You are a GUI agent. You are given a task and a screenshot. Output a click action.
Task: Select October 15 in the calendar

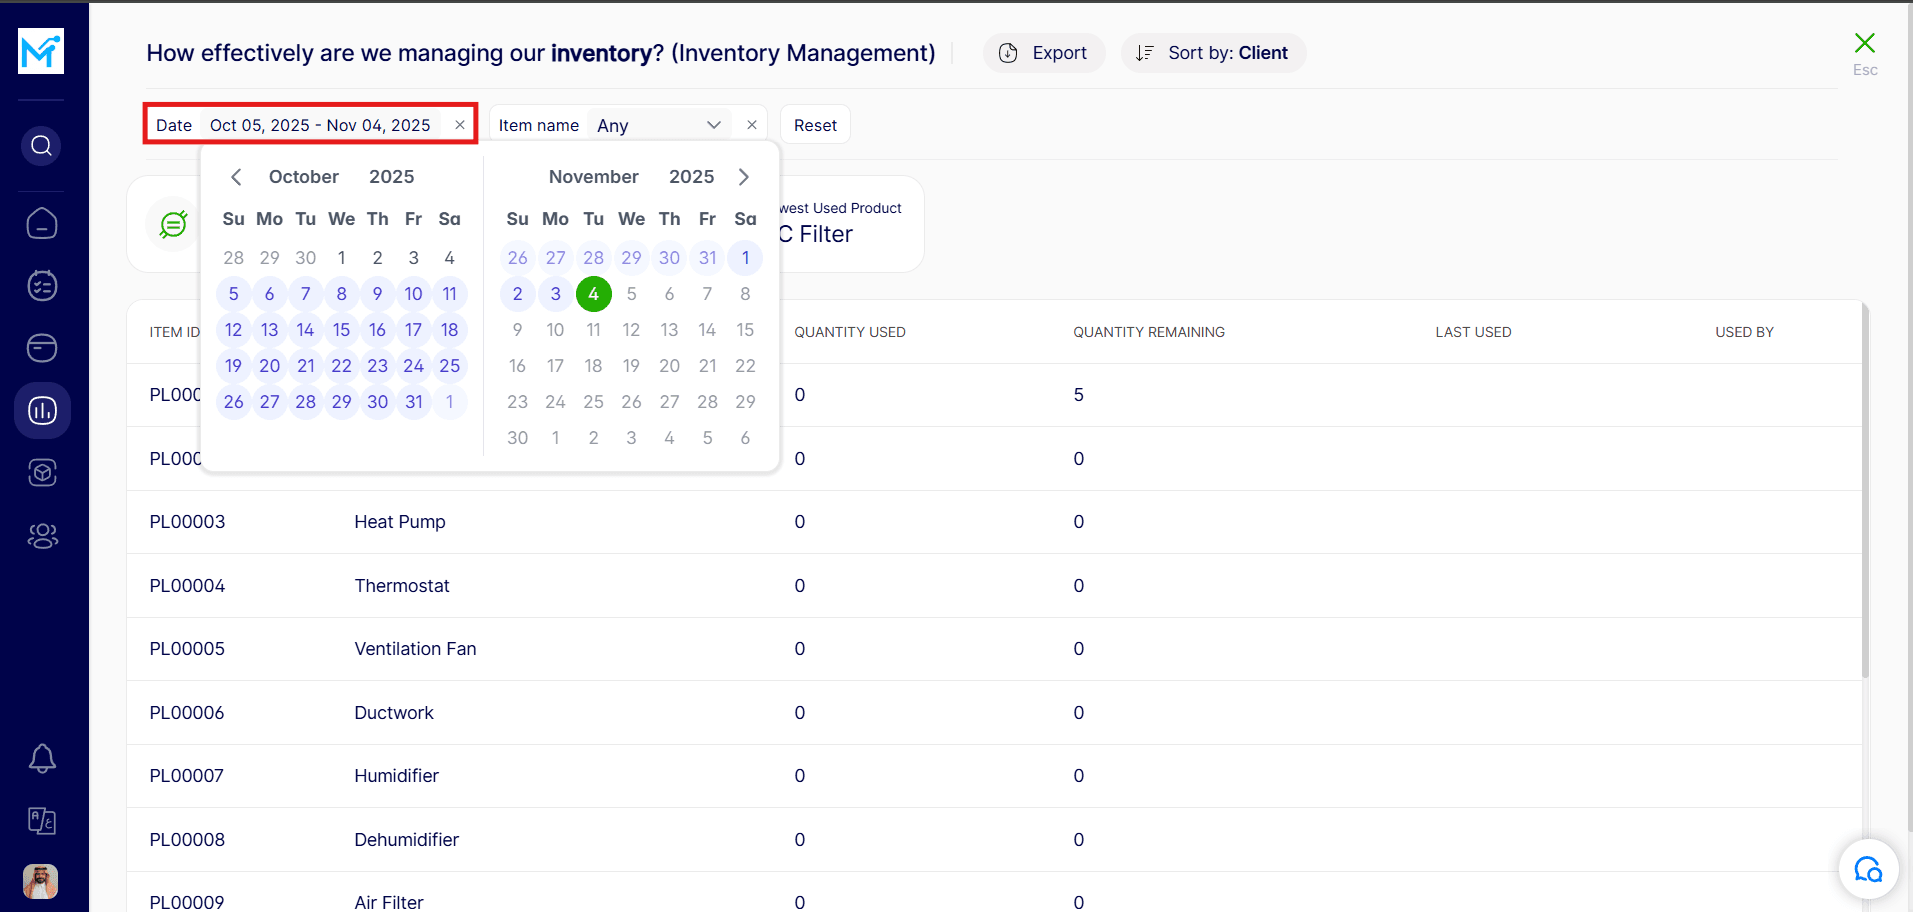click(x=341, y=330)
